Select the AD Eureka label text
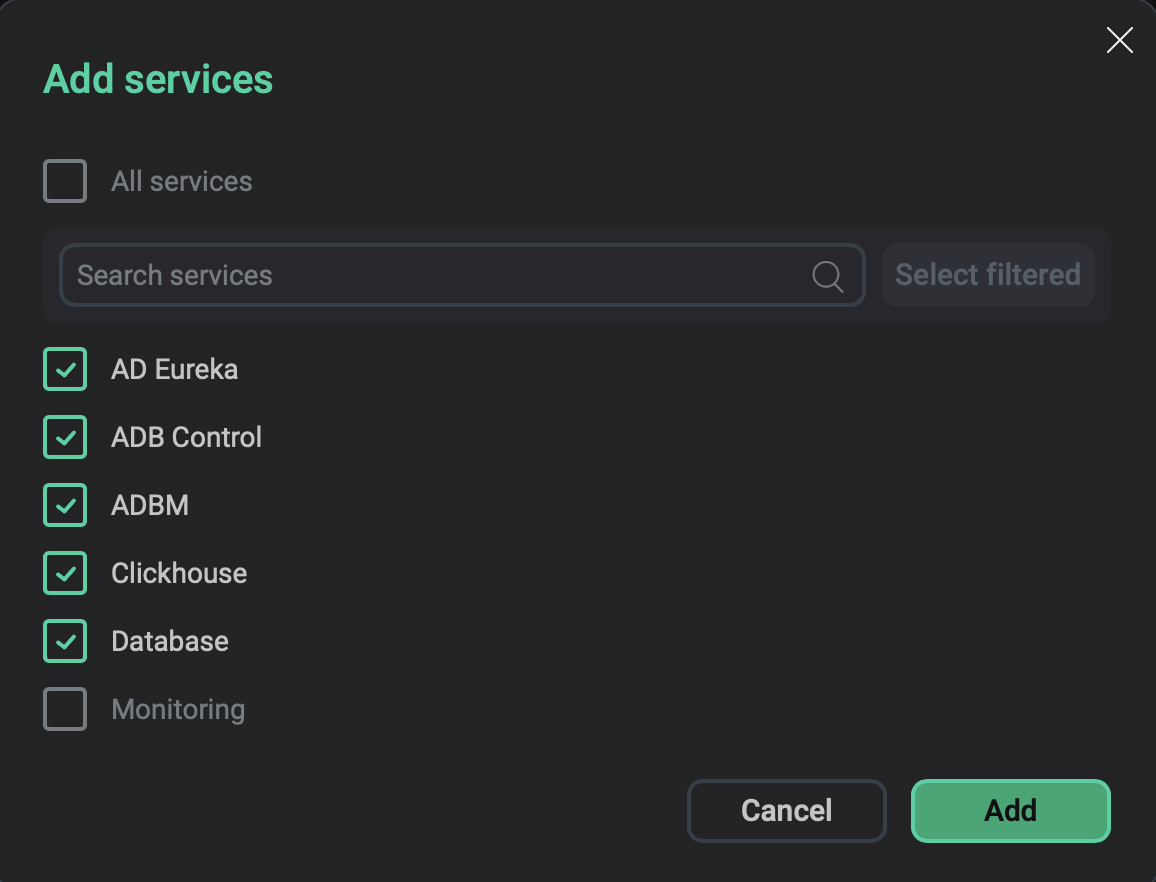1156x882 pixels. 174,369
